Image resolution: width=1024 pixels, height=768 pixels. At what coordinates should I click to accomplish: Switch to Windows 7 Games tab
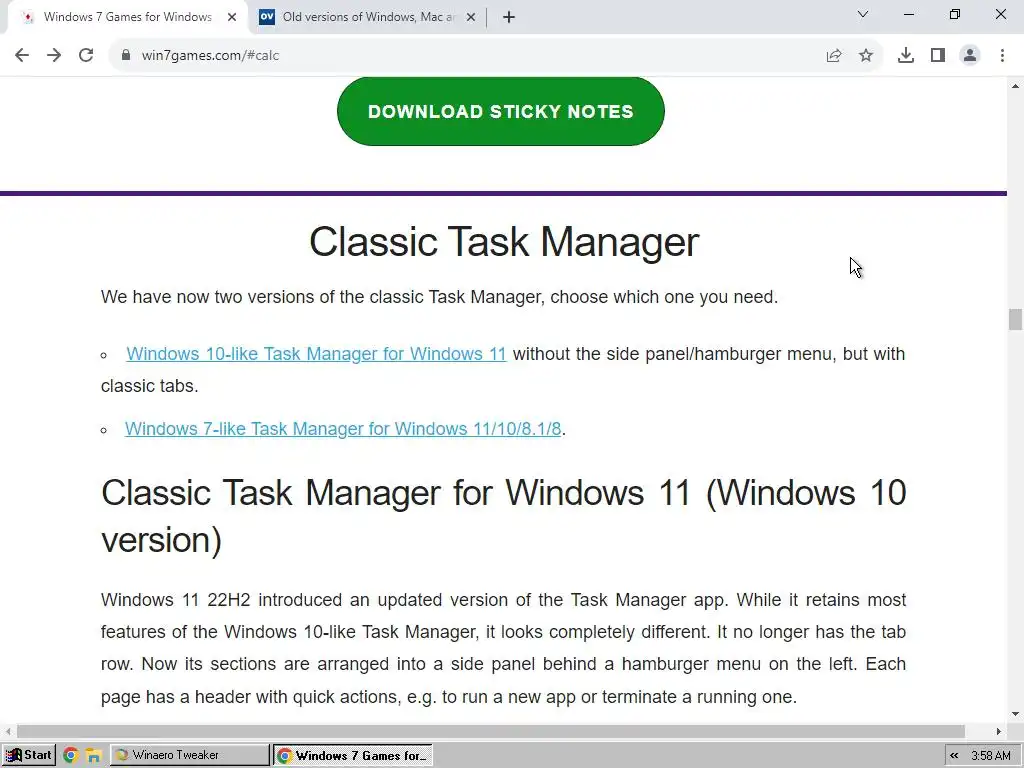point(128,17)
